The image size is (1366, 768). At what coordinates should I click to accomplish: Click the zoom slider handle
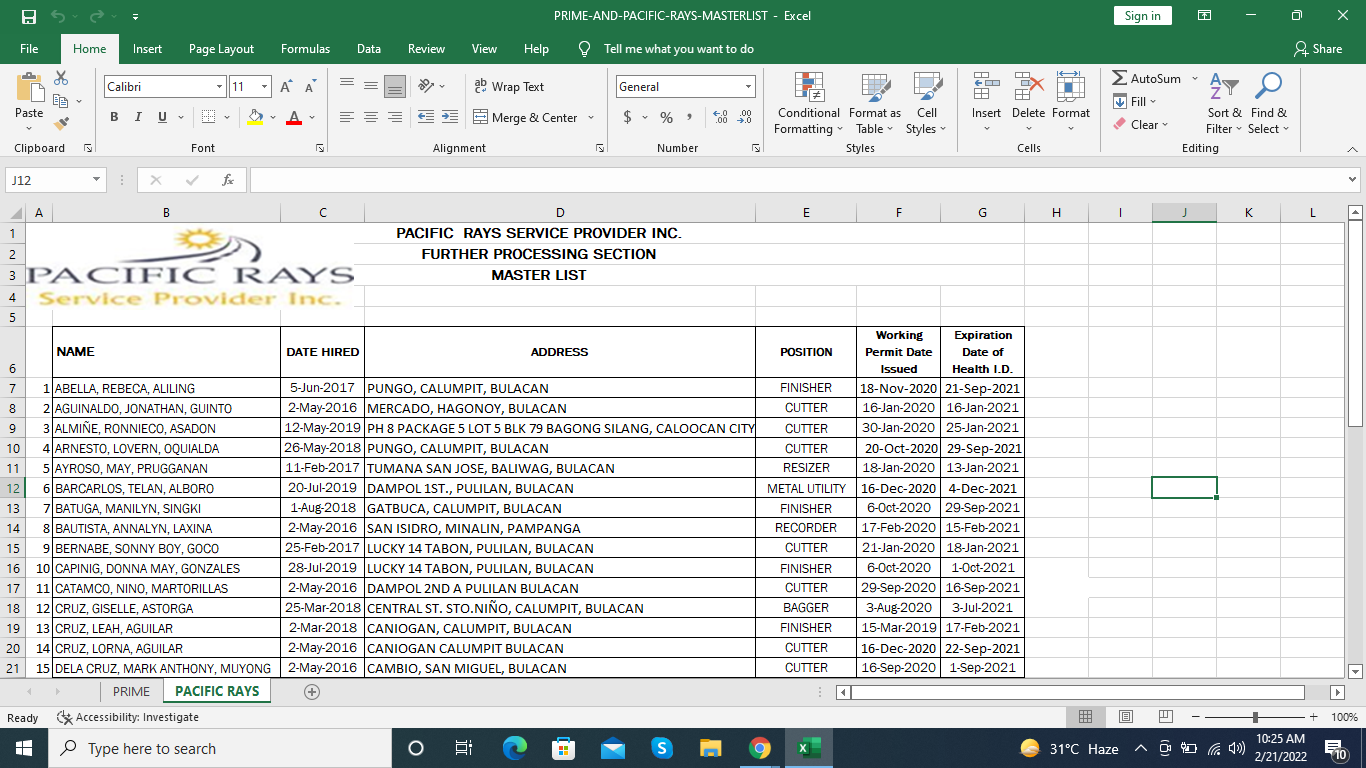point(1255,717)
